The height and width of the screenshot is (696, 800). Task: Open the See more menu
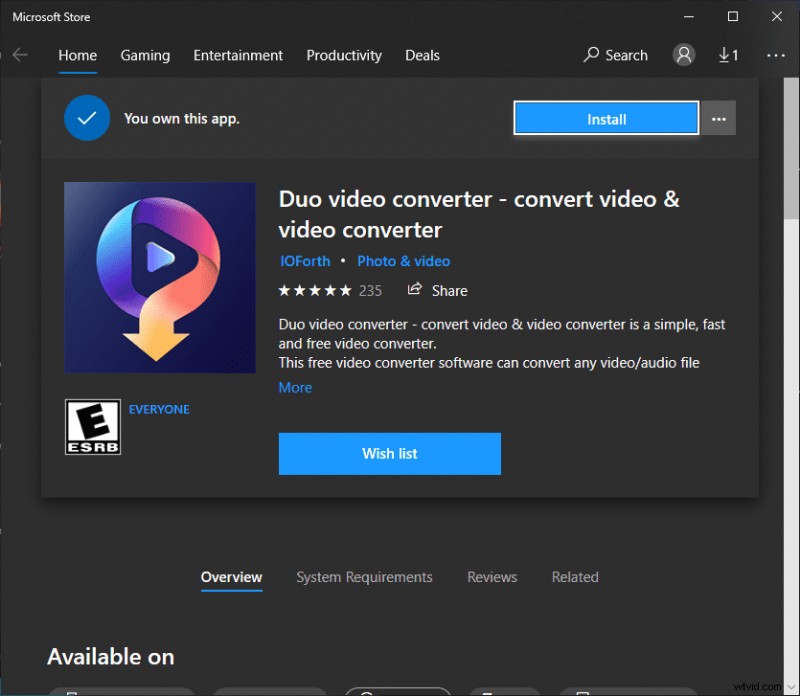775,55
